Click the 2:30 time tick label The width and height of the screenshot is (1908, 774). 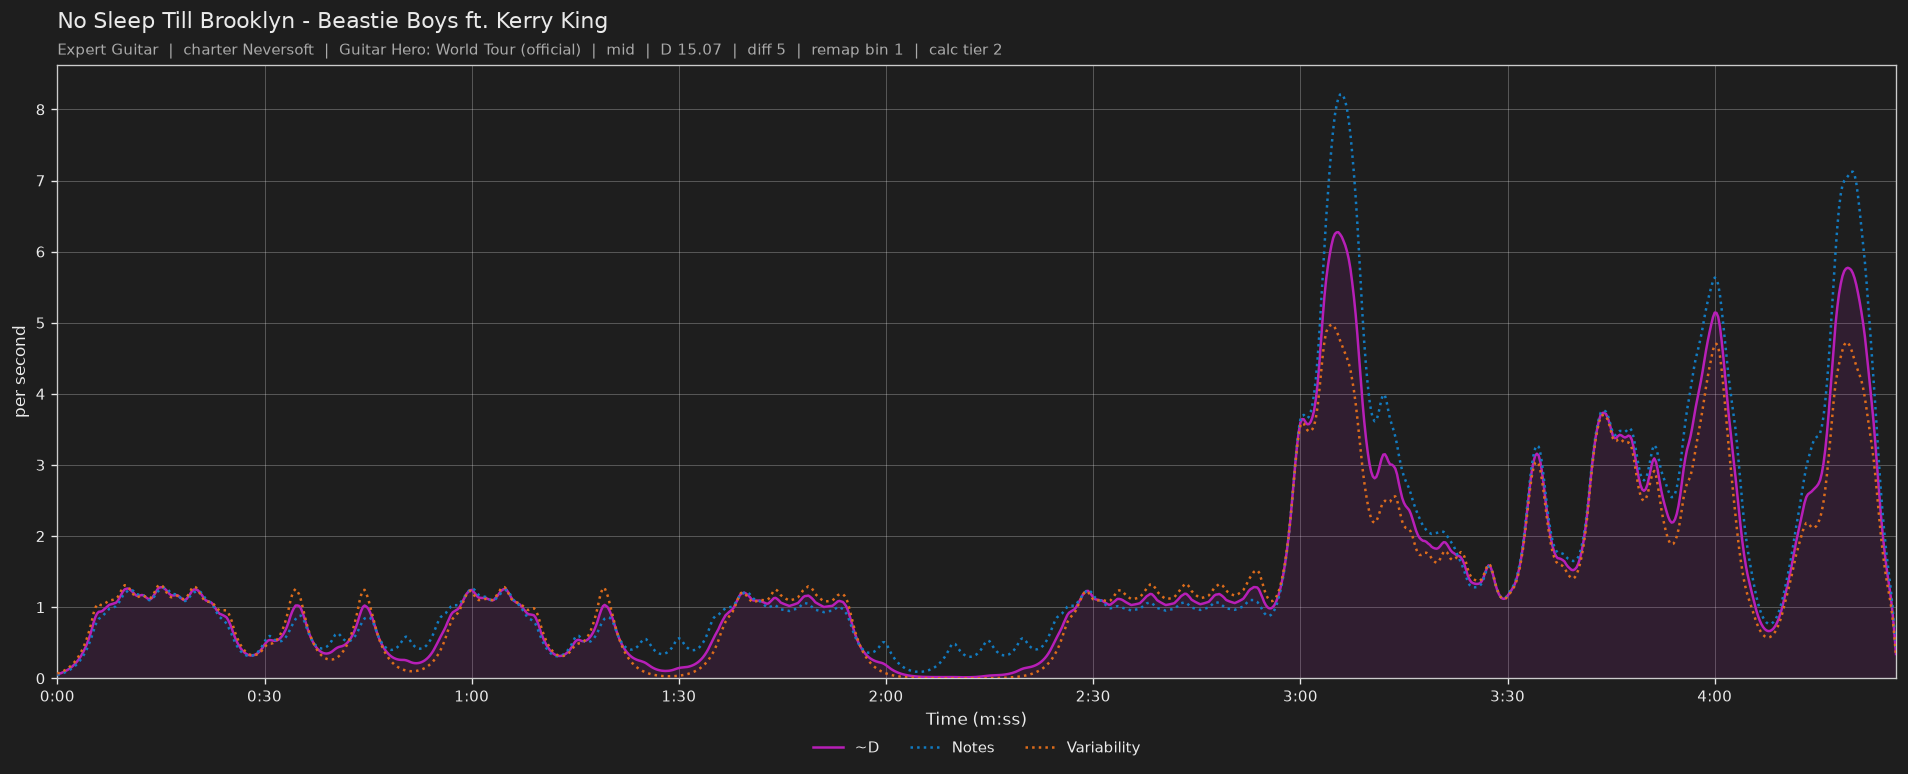coord(1093,695)
